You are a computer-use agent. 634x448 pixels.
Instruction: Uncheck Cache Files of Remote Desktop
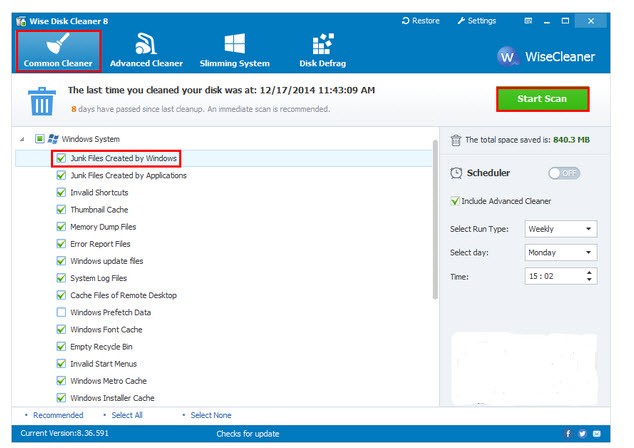[61, 295]
